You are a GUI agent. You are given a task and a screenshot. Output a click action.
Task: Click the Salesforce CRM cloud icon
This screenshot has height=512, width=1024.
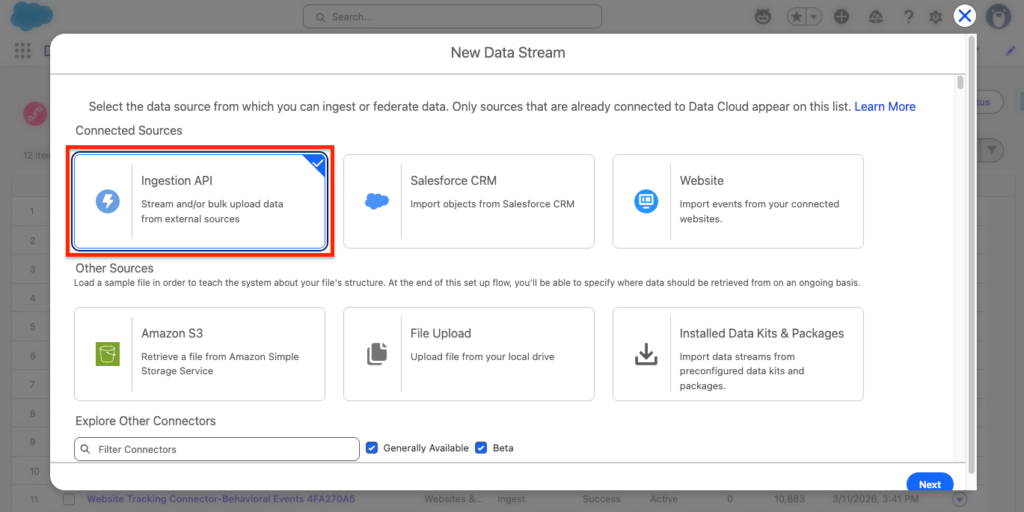(x=376, y=201)
